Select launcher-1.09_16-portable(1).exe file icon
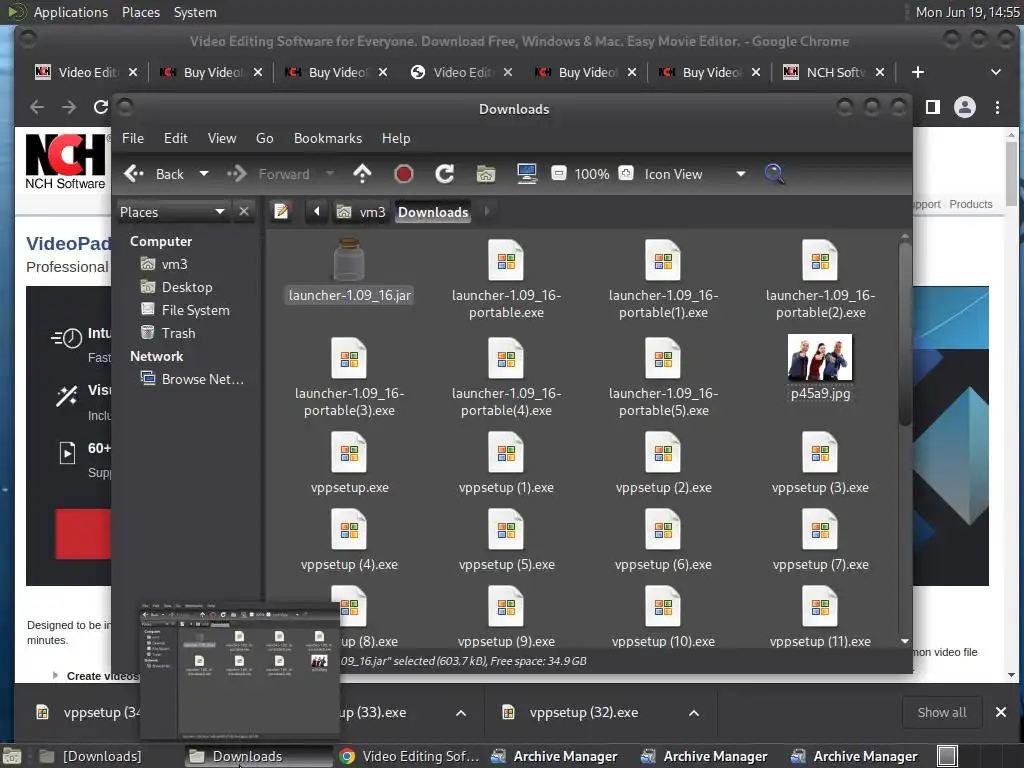This screenshot has height=768, width=1024. 663,260
